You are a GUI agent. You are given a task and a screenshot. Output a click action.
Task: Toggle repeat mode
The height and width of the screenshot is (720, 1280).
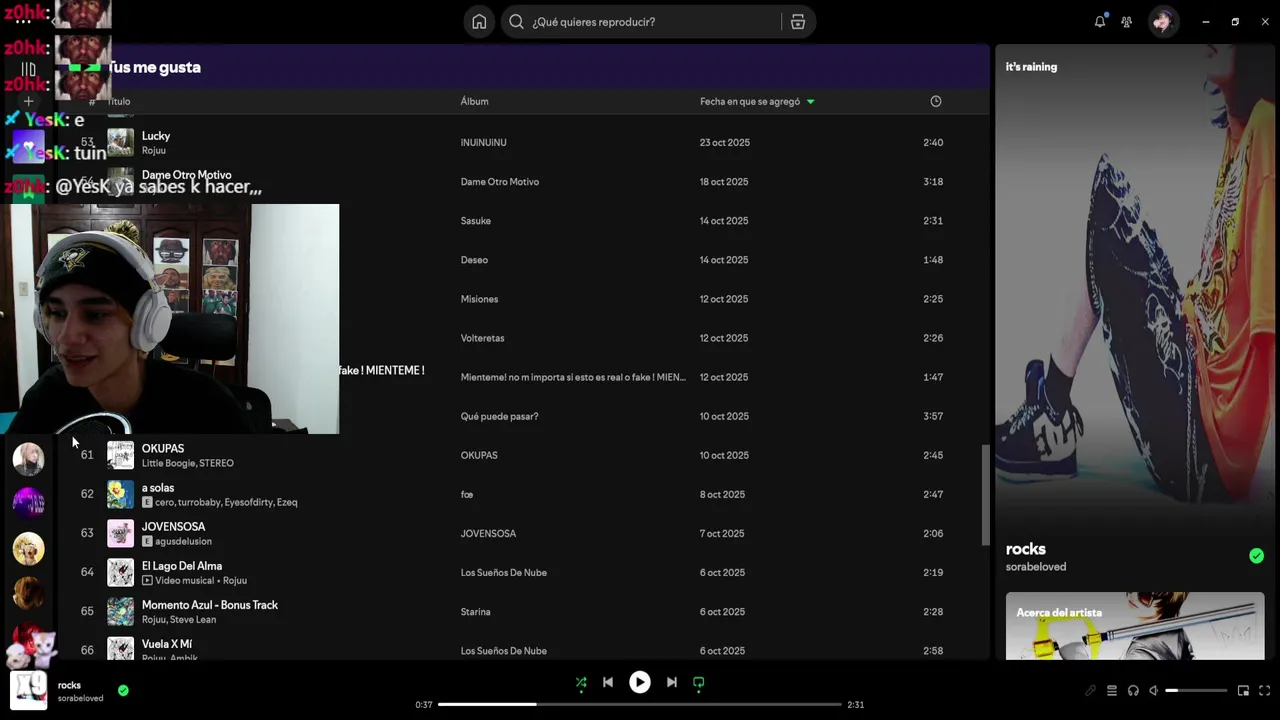(699, 683)
